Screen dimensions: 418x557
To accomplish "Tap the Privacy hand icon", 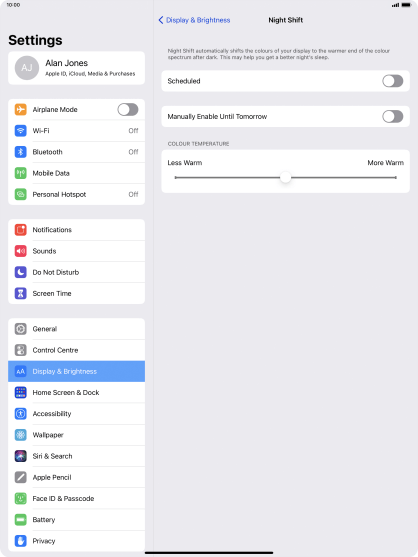I will point(21,541).
